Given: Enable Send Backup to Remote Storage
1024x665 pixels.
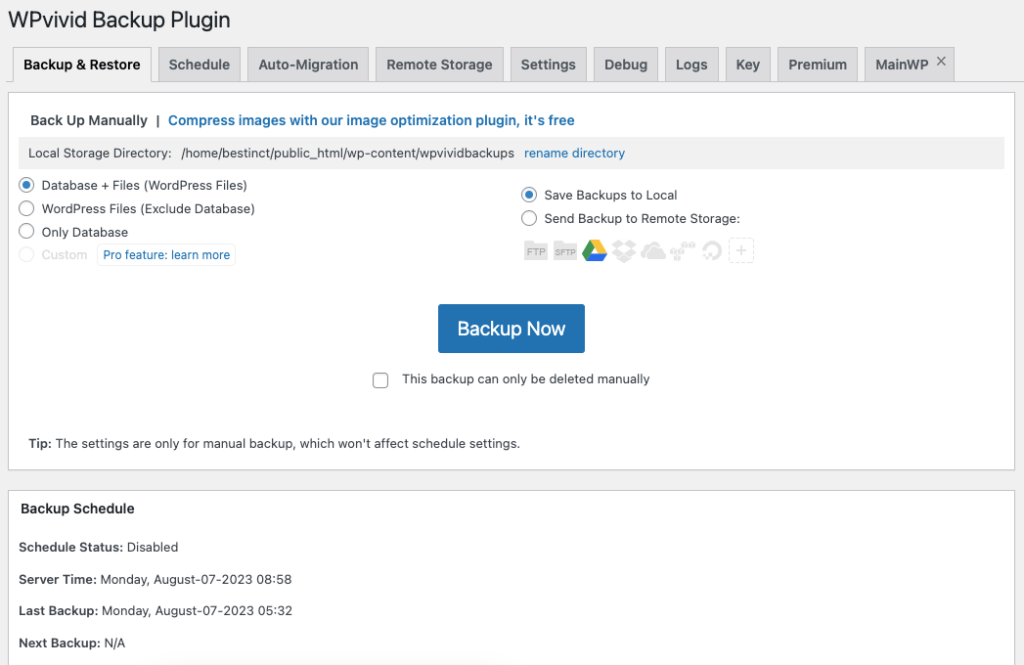Looking at the screenshot, I should point(528,218).
